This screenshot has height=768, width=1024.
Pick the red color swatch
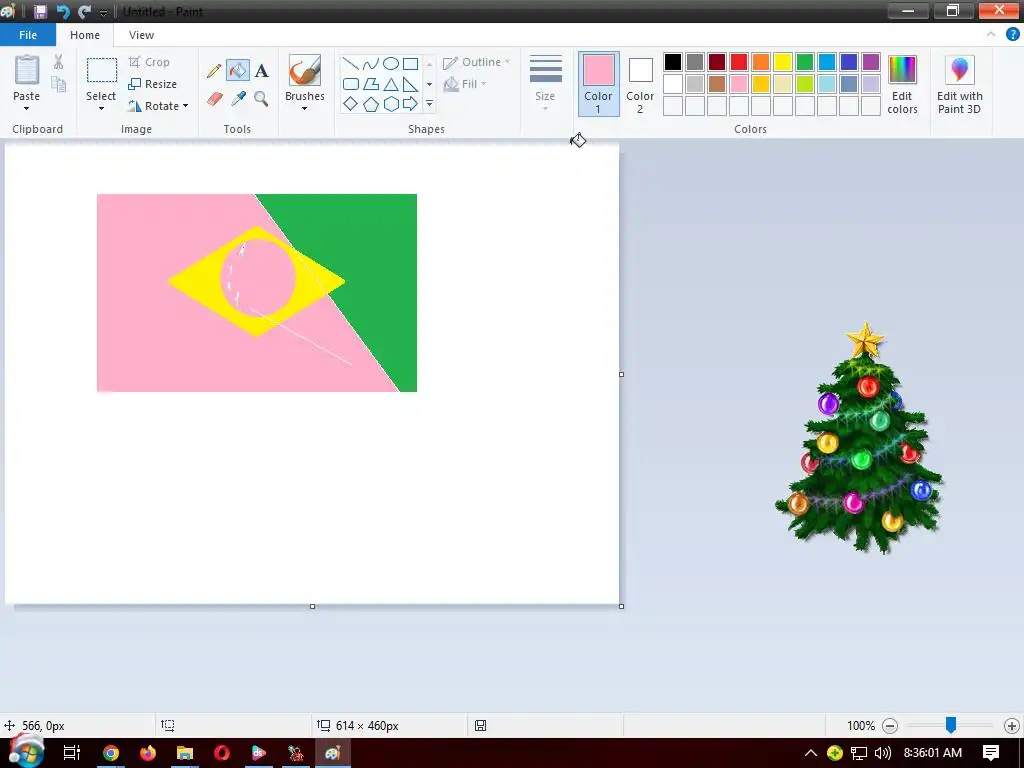pyautogui.click(x=739, y=62)
